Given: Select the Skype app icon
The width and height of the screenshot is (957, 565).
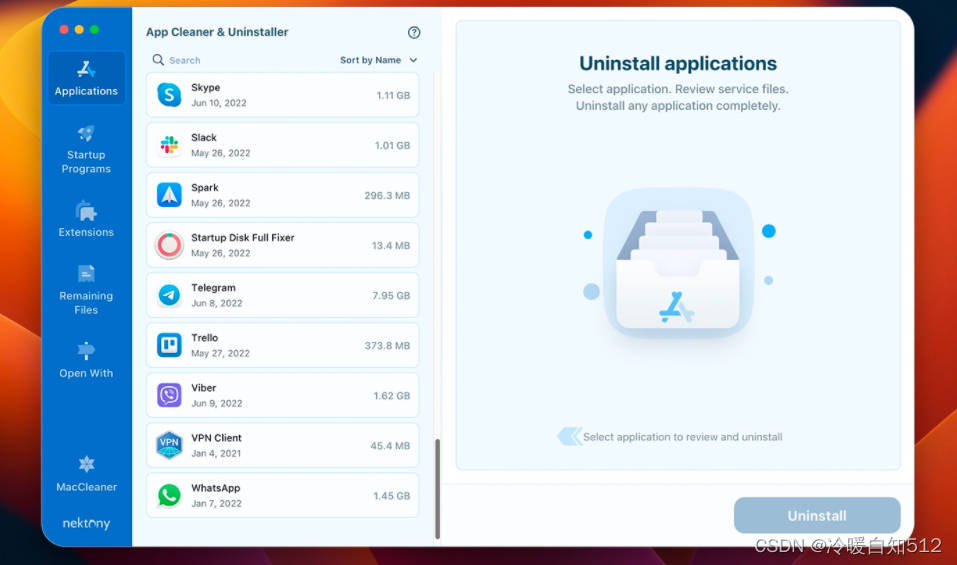Looking at the screenshot, I should (169, 95).
